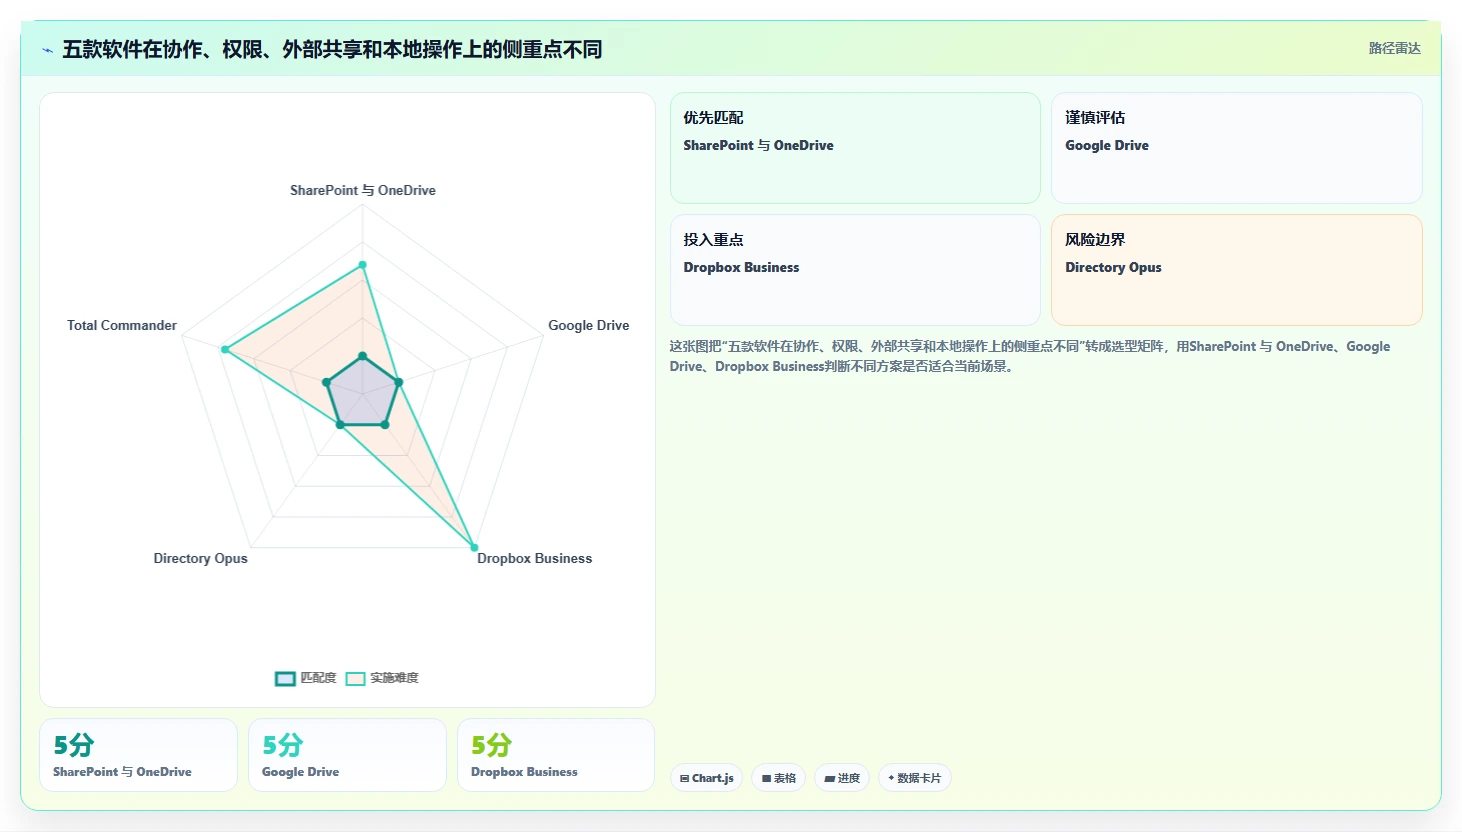1462x832 pixels.
Task: Open the 投入重点 card
Action: point(855,270)
